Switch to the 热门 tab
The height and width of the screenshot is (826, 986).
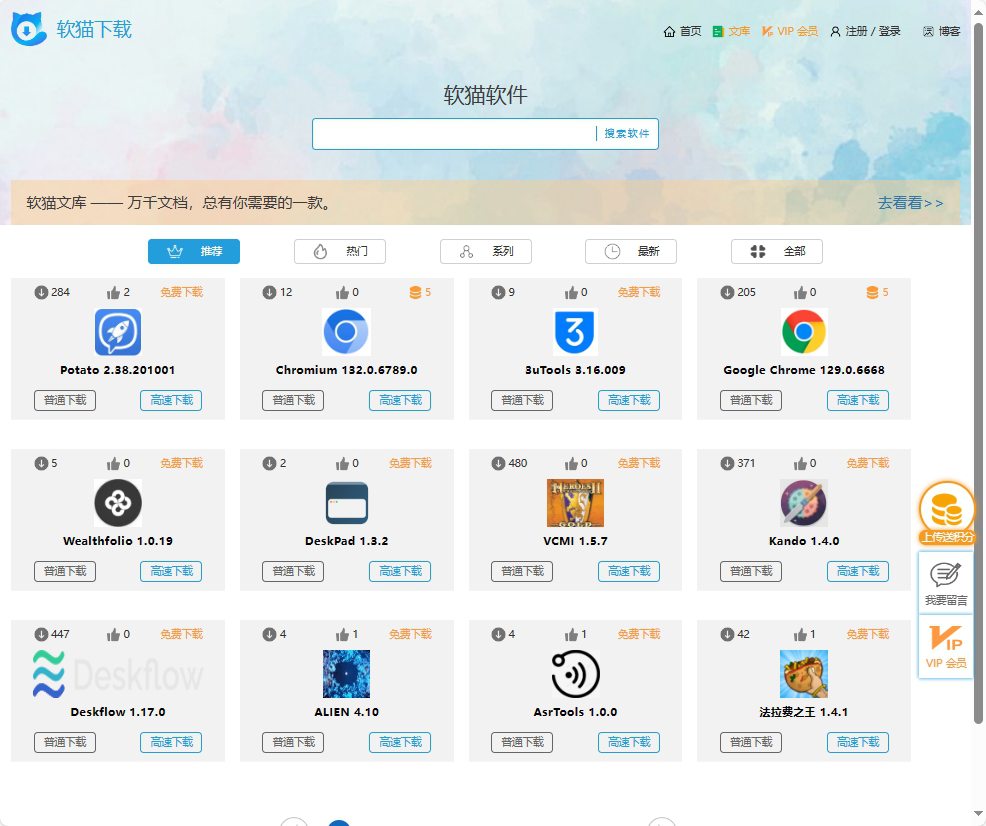(339, 251)
